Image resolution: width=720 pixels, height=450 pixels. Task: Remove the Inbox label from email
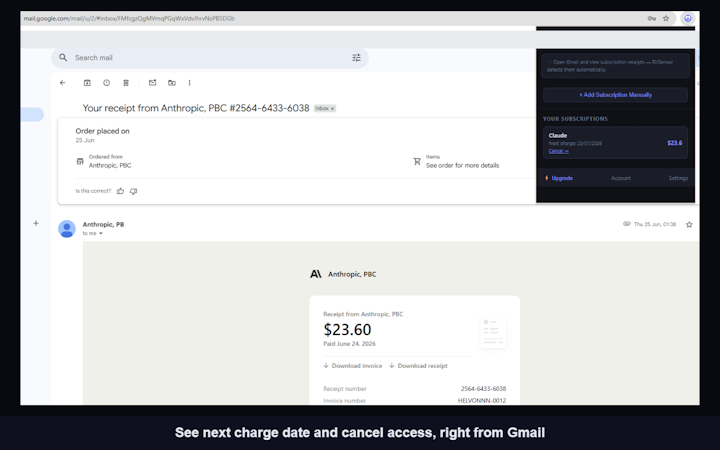tap(332, 108)
